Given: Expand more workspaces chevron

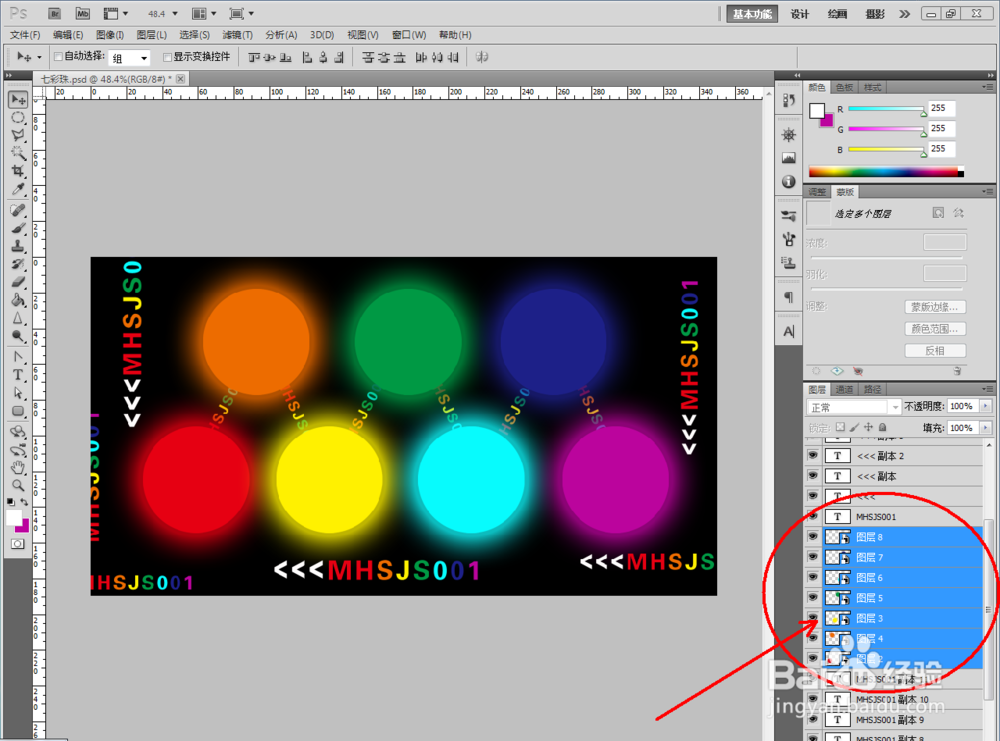Looking at the screenshot, I should point(904,14).
